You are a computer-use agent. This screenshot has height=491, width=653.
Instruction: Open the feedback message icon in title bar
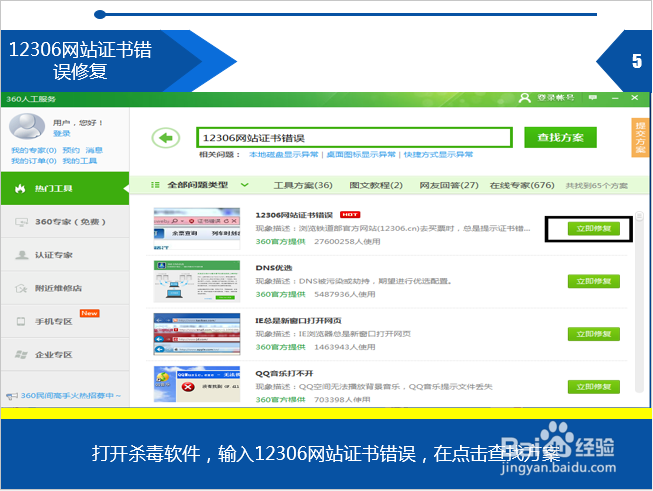click(x=593, y=97)
